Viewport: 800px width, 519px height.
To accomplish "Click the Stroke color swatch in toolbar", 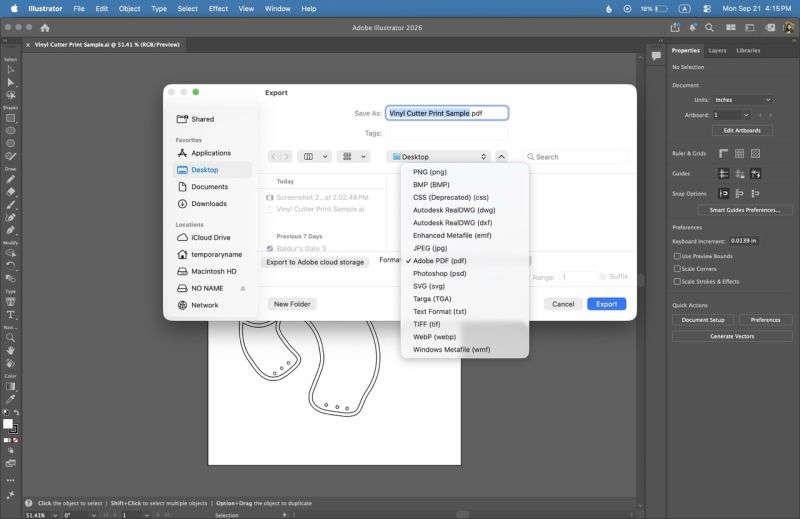I will click(x=14, y=430).
